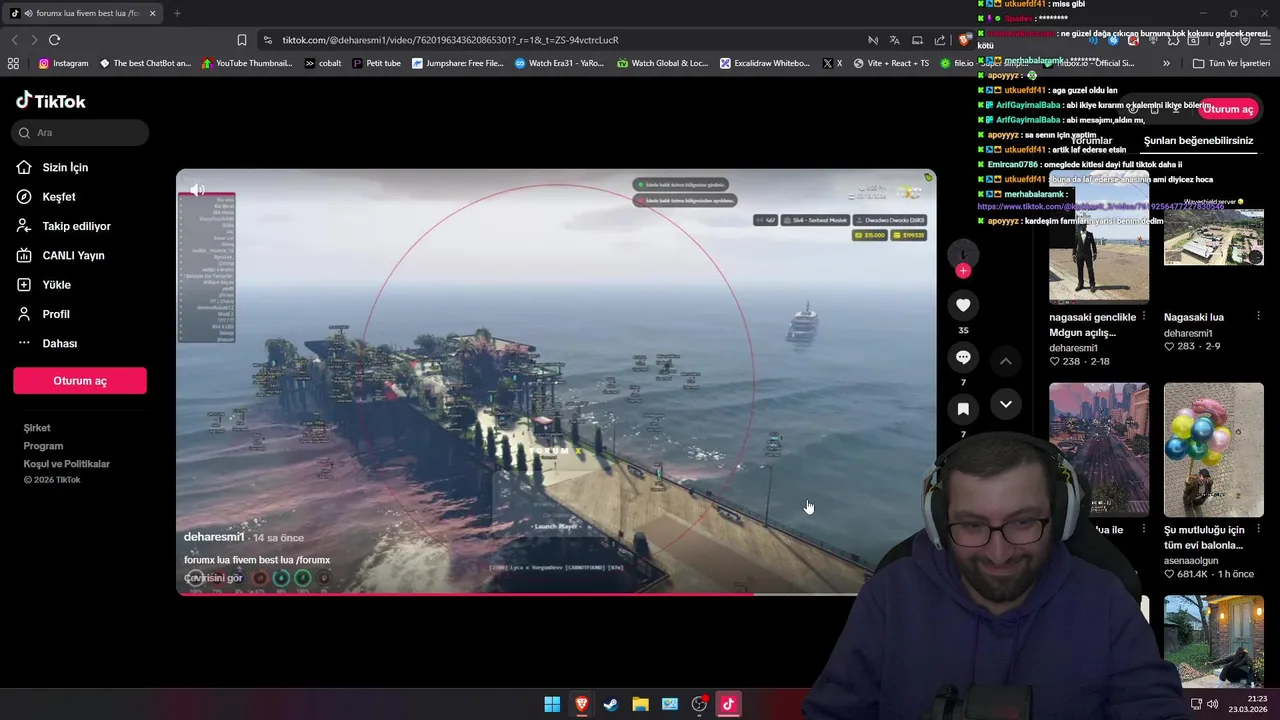The width and height of the screenshot is (1280, 720).
Task: Click the browser forward arrow
Action: pyautogui.click(x=34, y=40)
